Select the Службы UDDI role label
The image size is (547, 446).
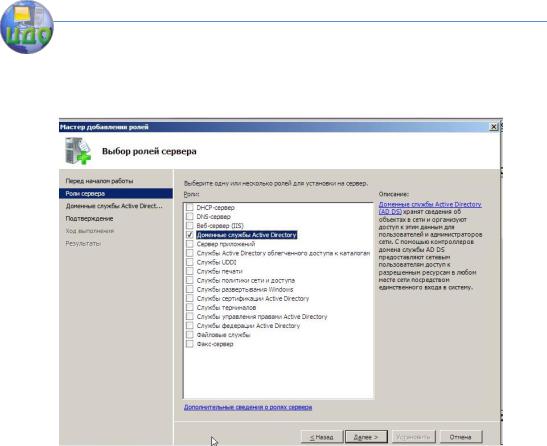(216, 262)
